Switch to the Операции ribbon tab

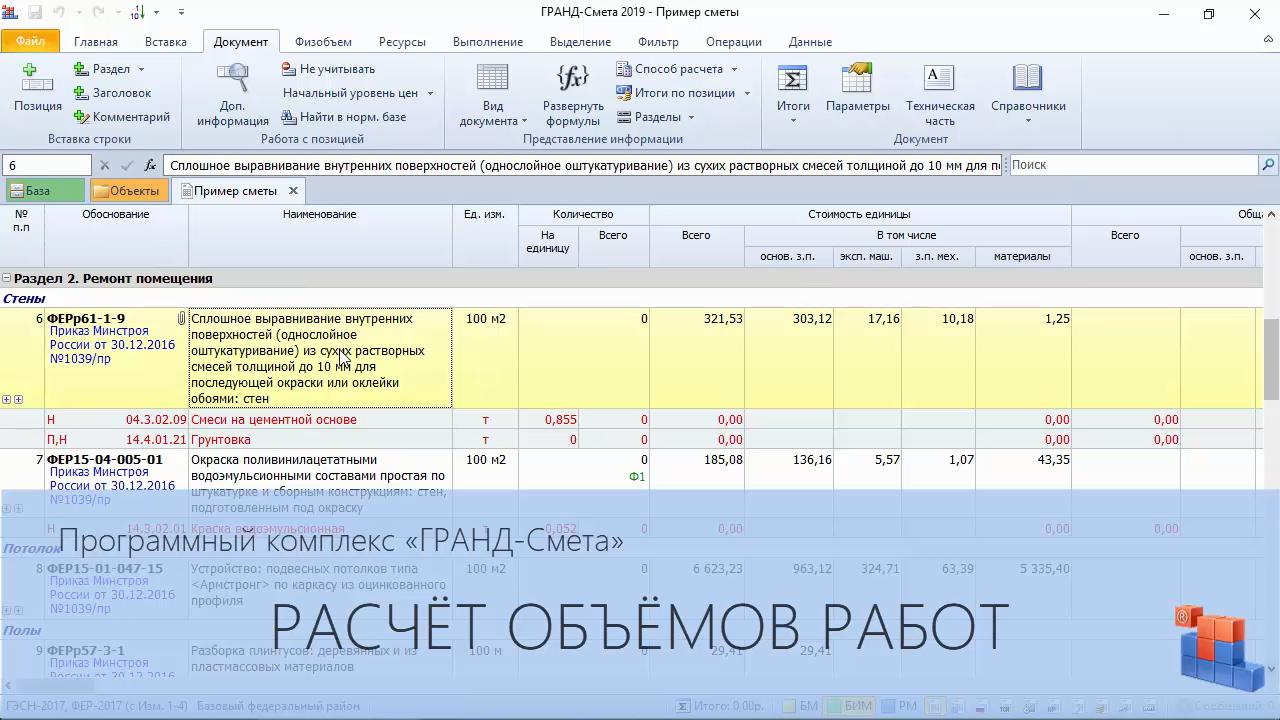point(734,42)
